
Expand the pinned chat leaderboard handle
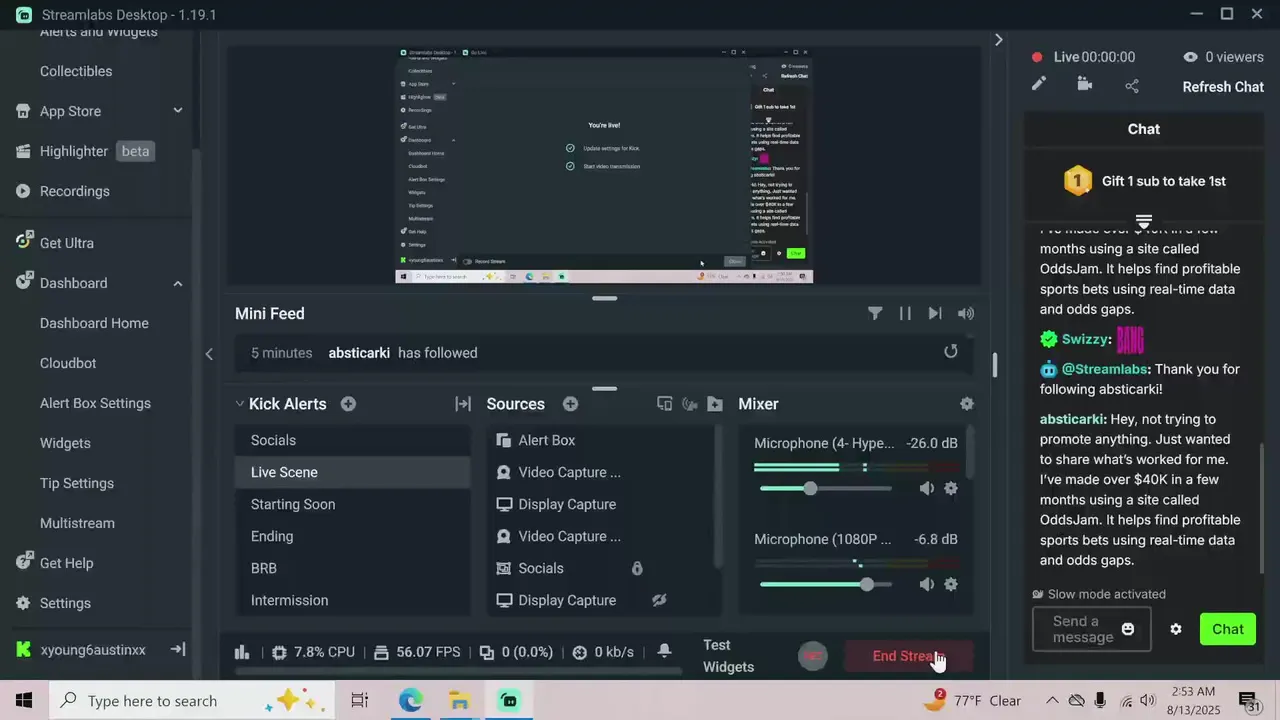1144,220
